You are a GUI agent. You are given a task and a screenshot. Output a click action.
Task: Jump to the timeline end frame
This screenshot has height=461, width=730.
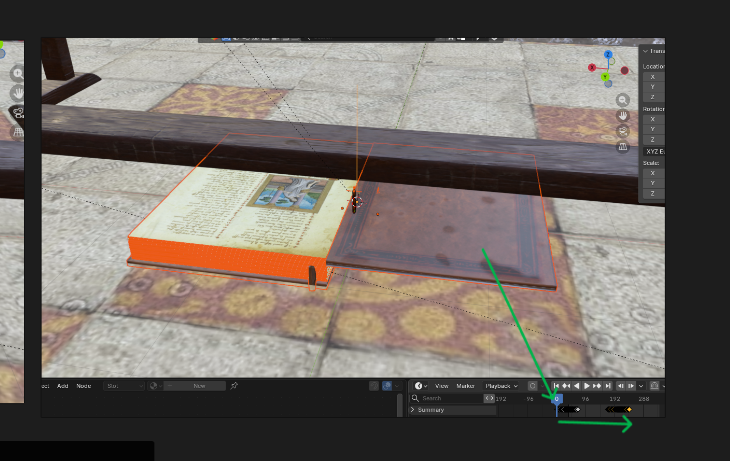[608, 386]
